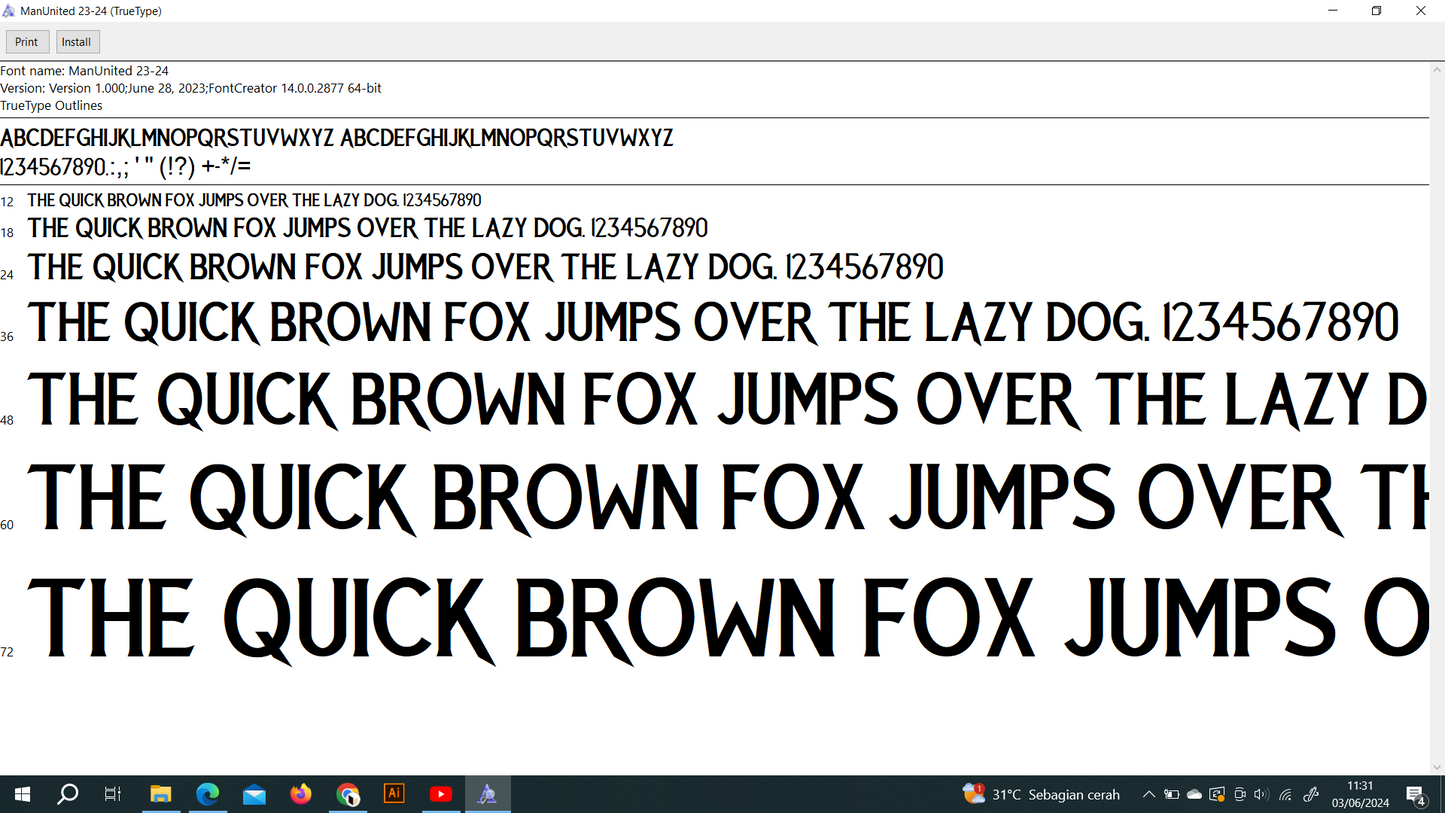
Task: Open the weather widget showing 31°C
Action: (x=1041, y=795)
